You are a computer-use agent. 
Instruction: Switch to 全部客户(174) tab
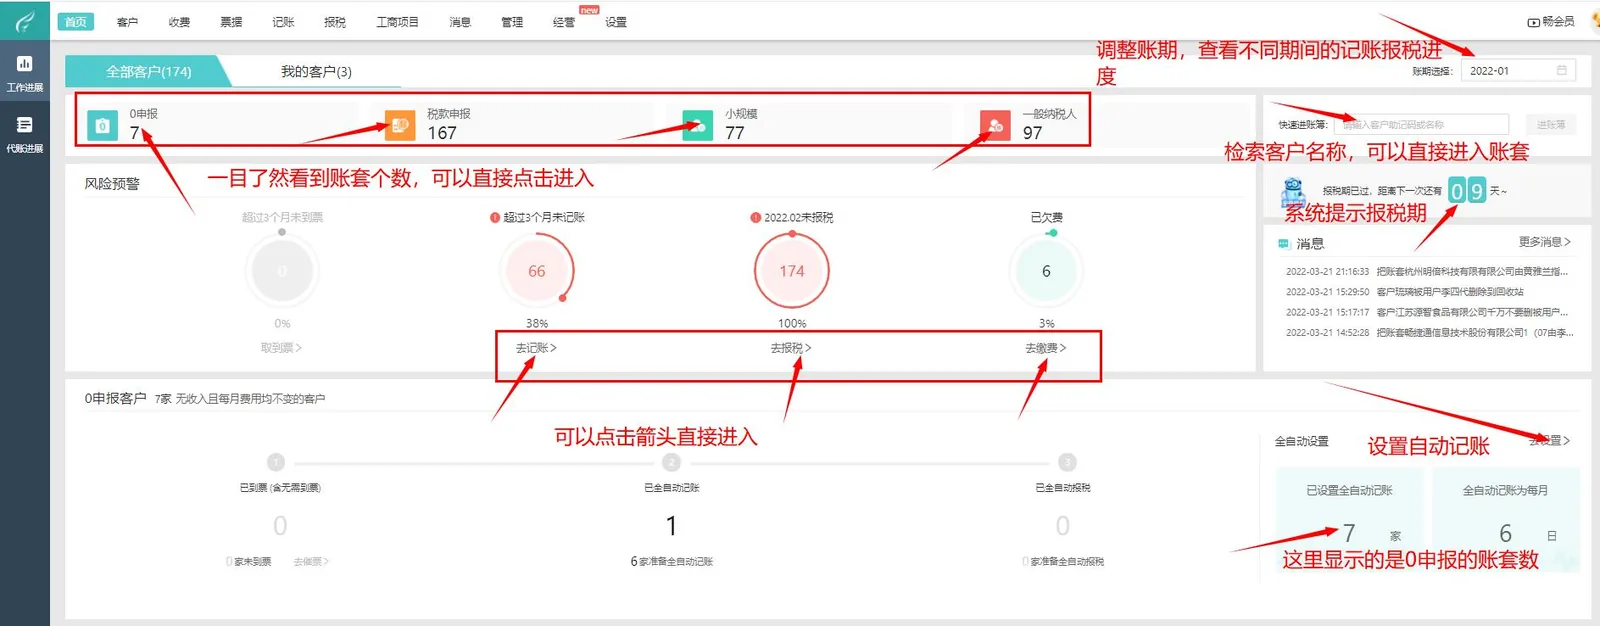[148, 71]
